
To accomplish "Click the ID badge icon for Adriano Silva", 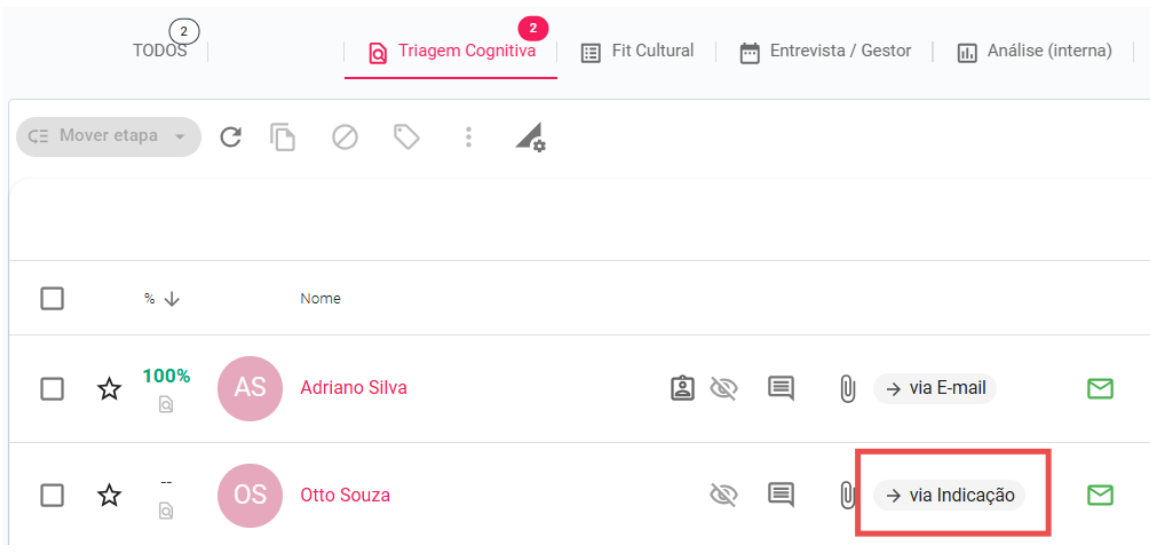I will [x=682, y=388].
